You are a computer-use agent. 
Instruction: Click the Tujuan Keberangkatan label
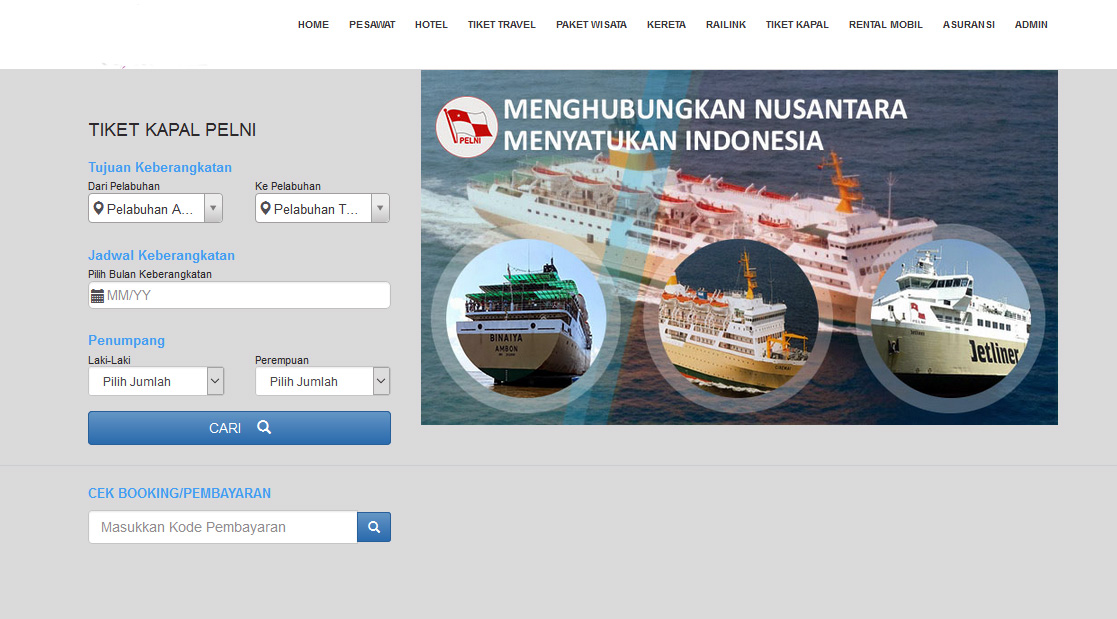[x=160, y=167]
